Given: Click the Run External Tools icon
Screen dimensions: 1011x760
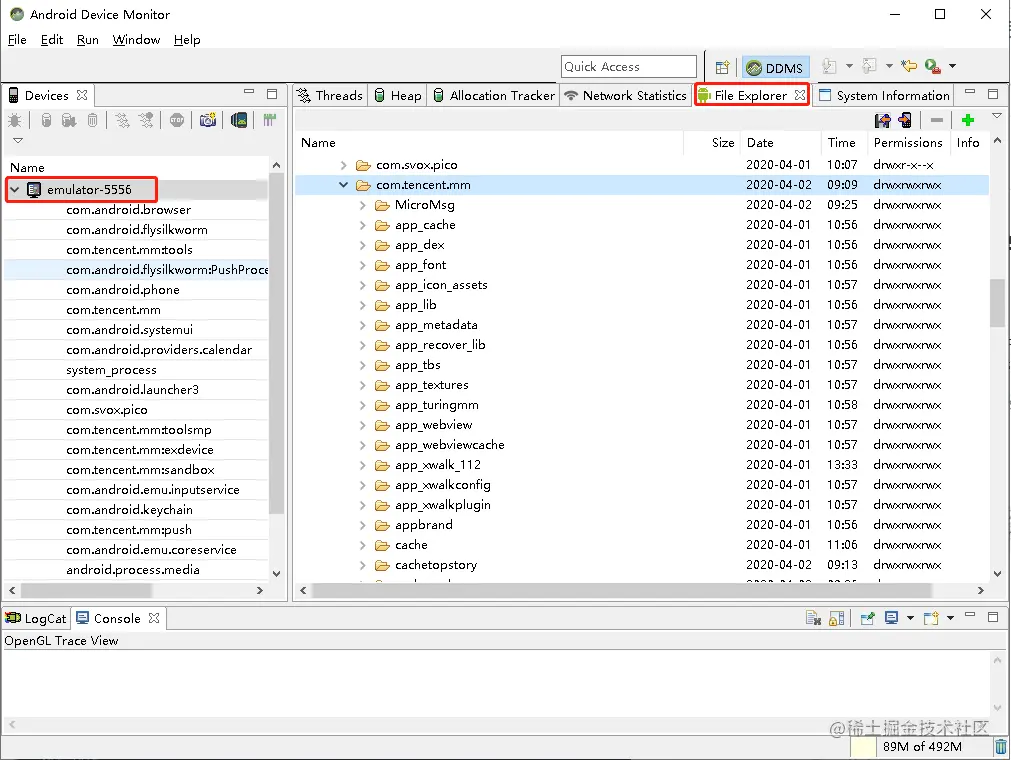Looking at the screenshot, I should tap(932, 66).
